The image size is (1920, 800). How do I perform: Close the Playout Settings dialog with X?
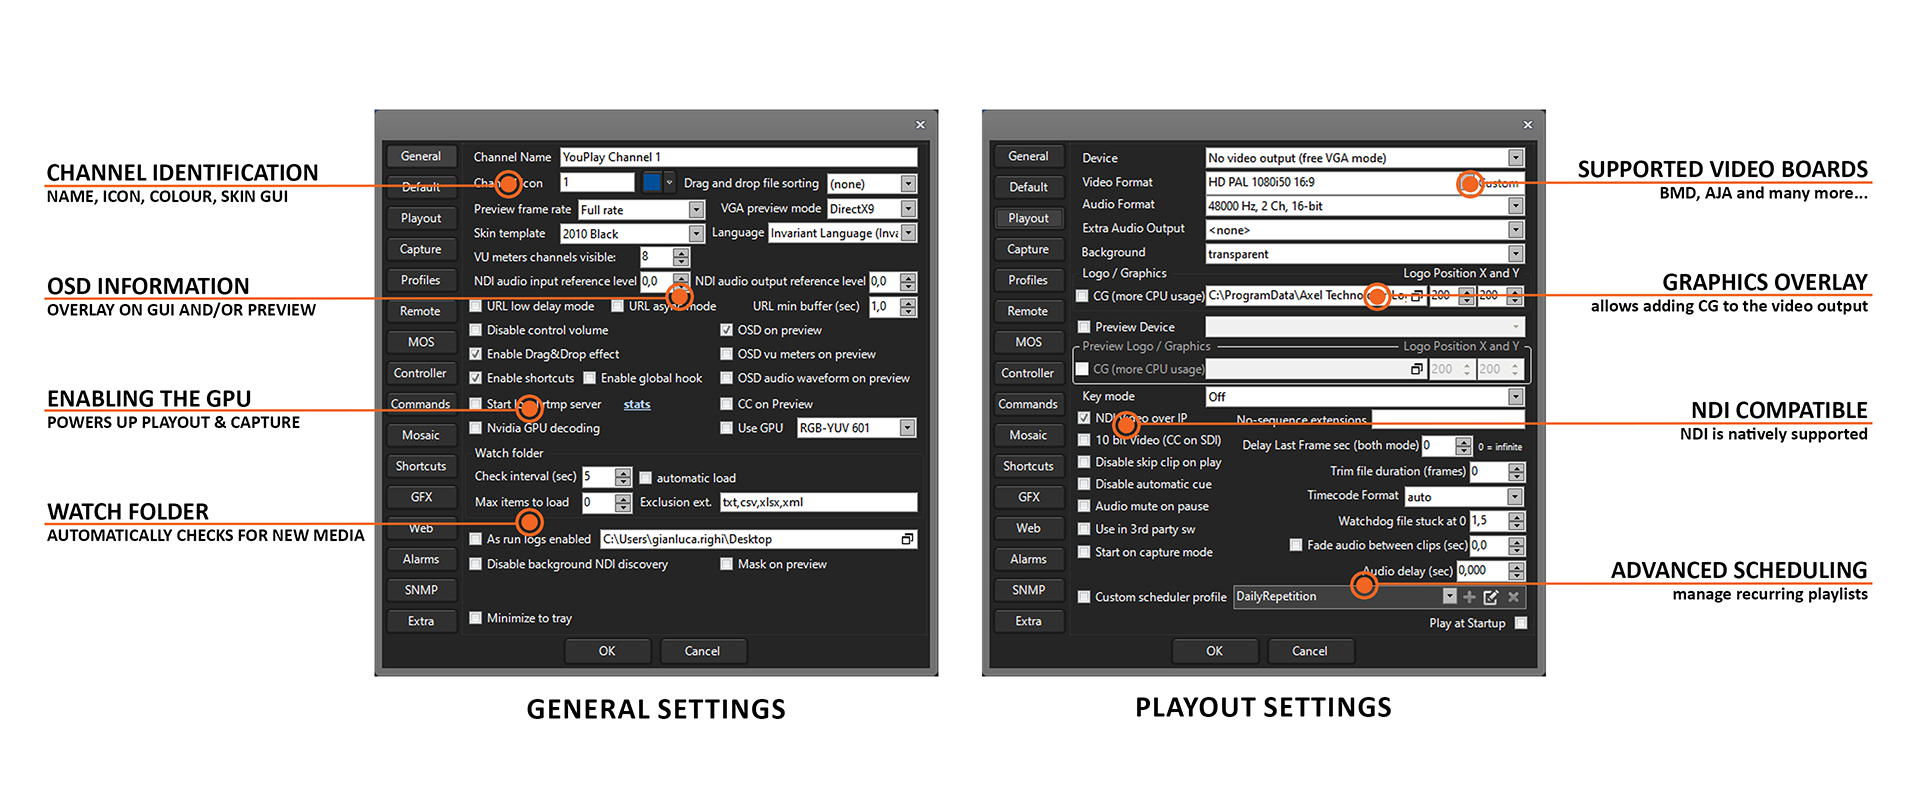[1527, 125]
